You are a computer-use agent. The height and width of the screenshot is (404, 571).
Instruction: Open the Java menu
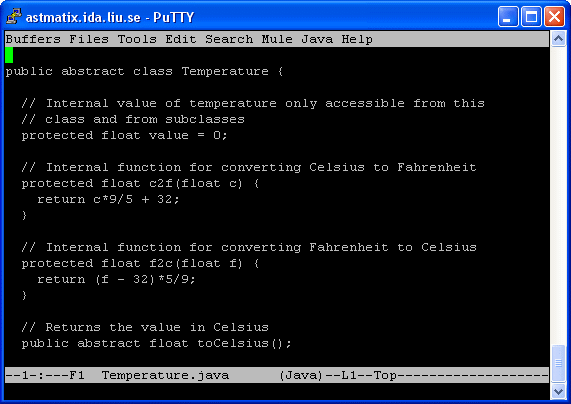pos(317,39)
